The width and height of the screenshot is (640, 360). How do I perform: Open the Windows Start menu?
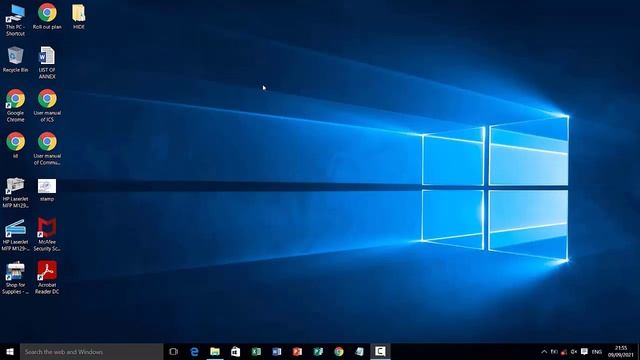click(x=10, y=351)
